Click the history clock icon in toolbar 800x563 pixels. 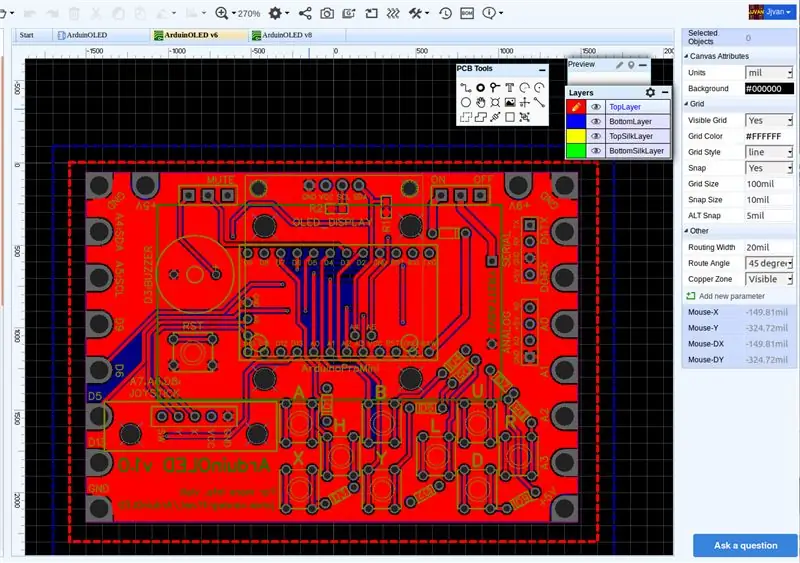click(445, 13)
